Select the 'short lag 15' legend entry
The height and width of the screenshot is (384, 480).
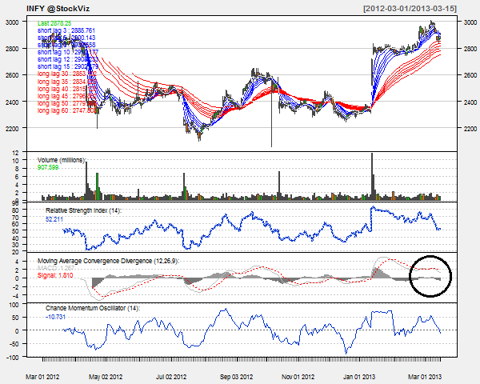[68, 67]
